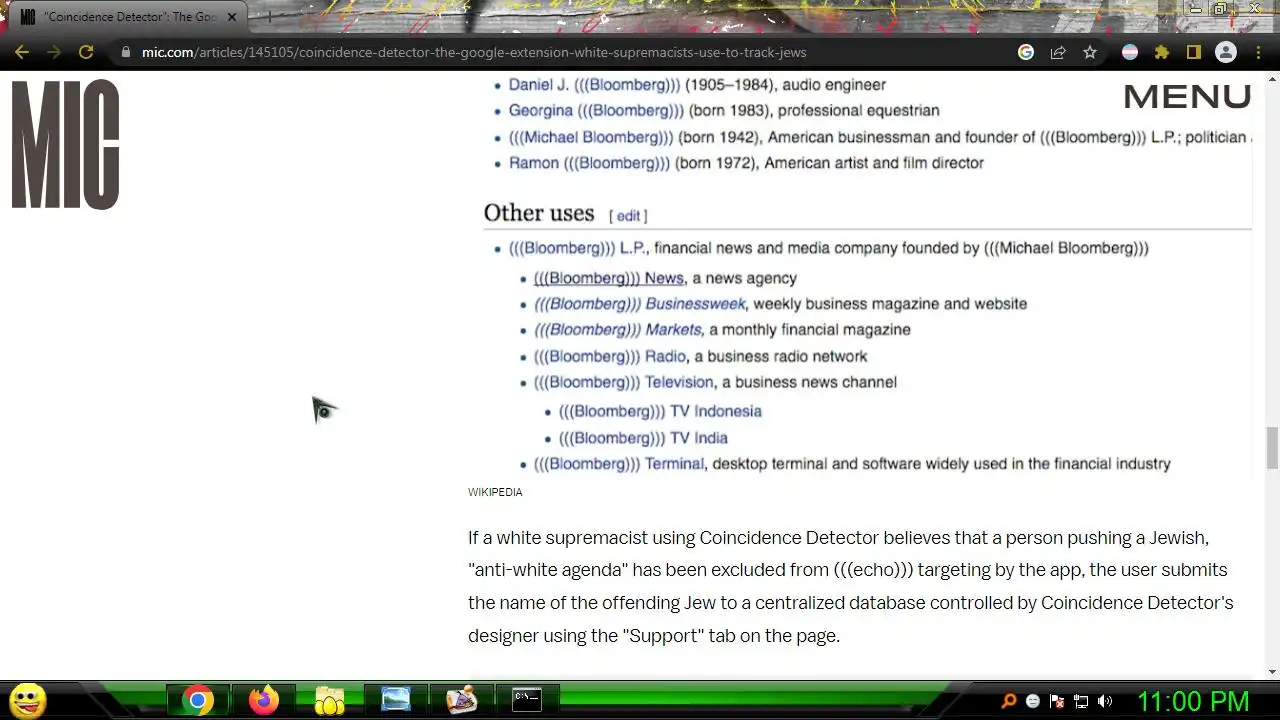Bookmark this page with the star
The width and height of the screenshot is (1280, 720).
tap(1090, 52)
